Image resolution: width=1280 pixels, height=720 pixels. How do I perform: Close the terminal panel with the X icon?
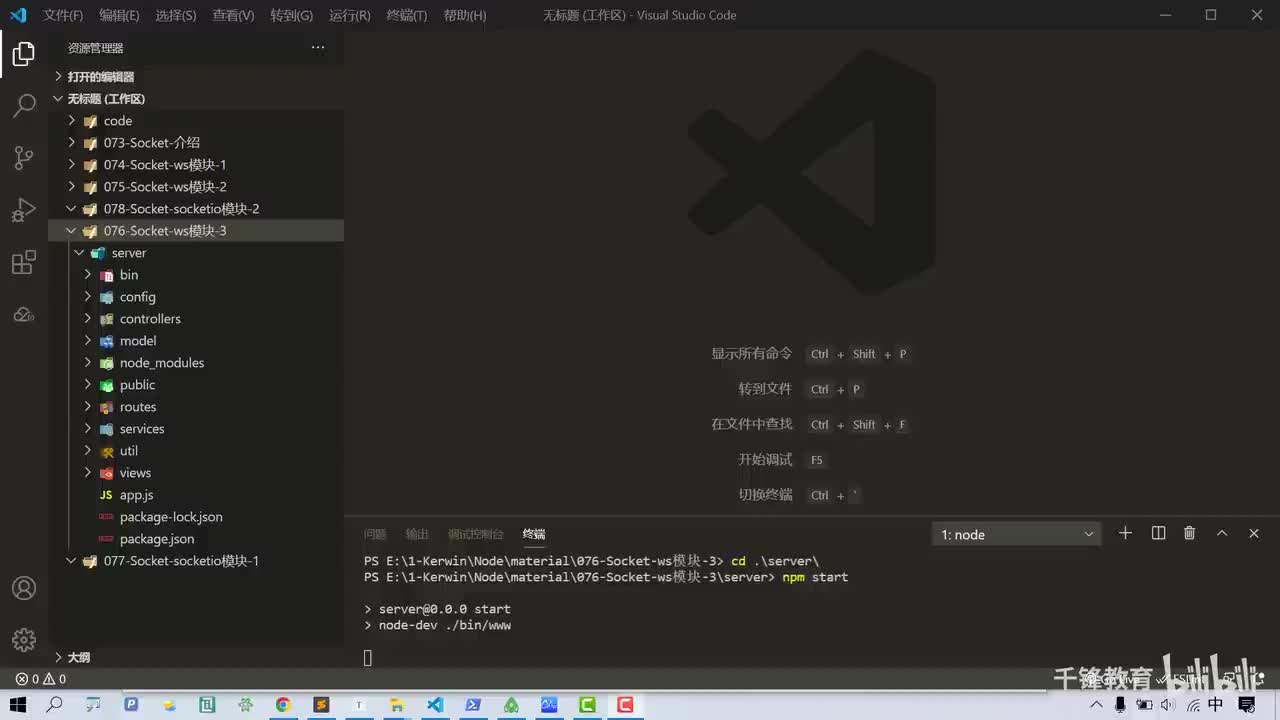click(1254, 533)
